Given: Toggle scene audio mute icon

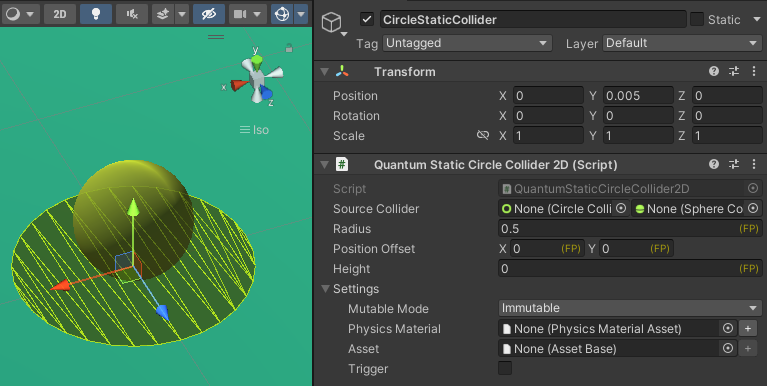Looking at the screenshot, I should 132,14.
